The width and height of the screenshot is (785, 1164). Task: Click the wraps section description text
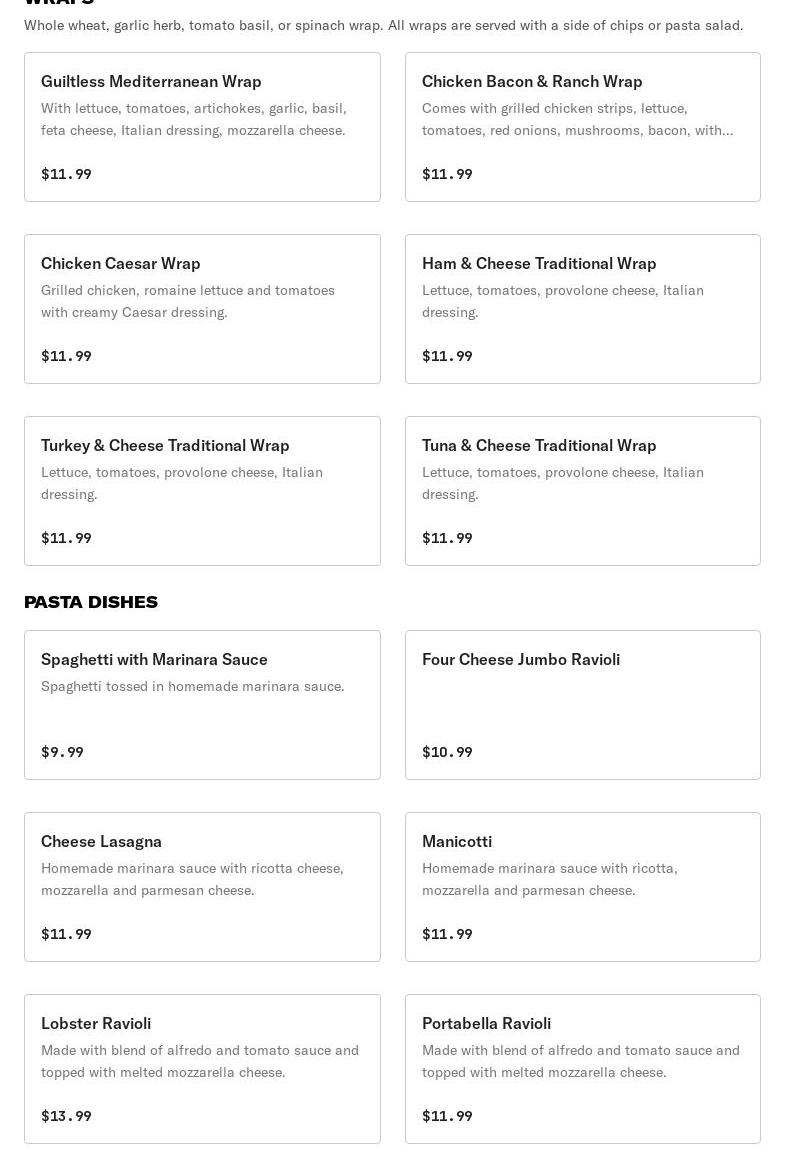(383, 25)
